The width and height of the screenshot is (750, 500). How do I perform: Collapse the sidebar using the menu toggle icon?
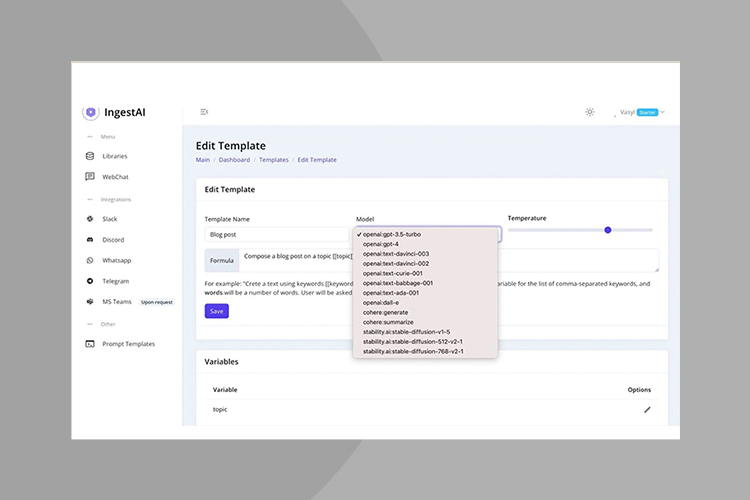(x=204, y=112)
